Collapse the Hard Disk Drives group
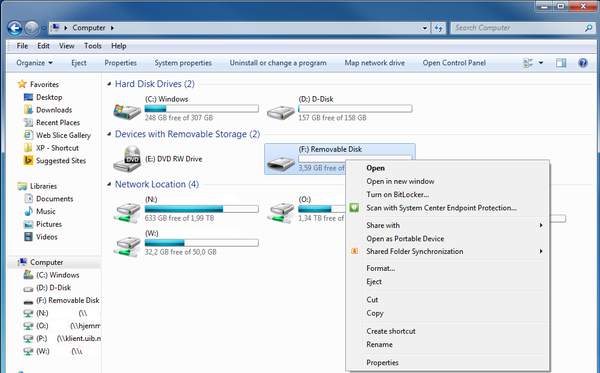 [x=109, y=84]
